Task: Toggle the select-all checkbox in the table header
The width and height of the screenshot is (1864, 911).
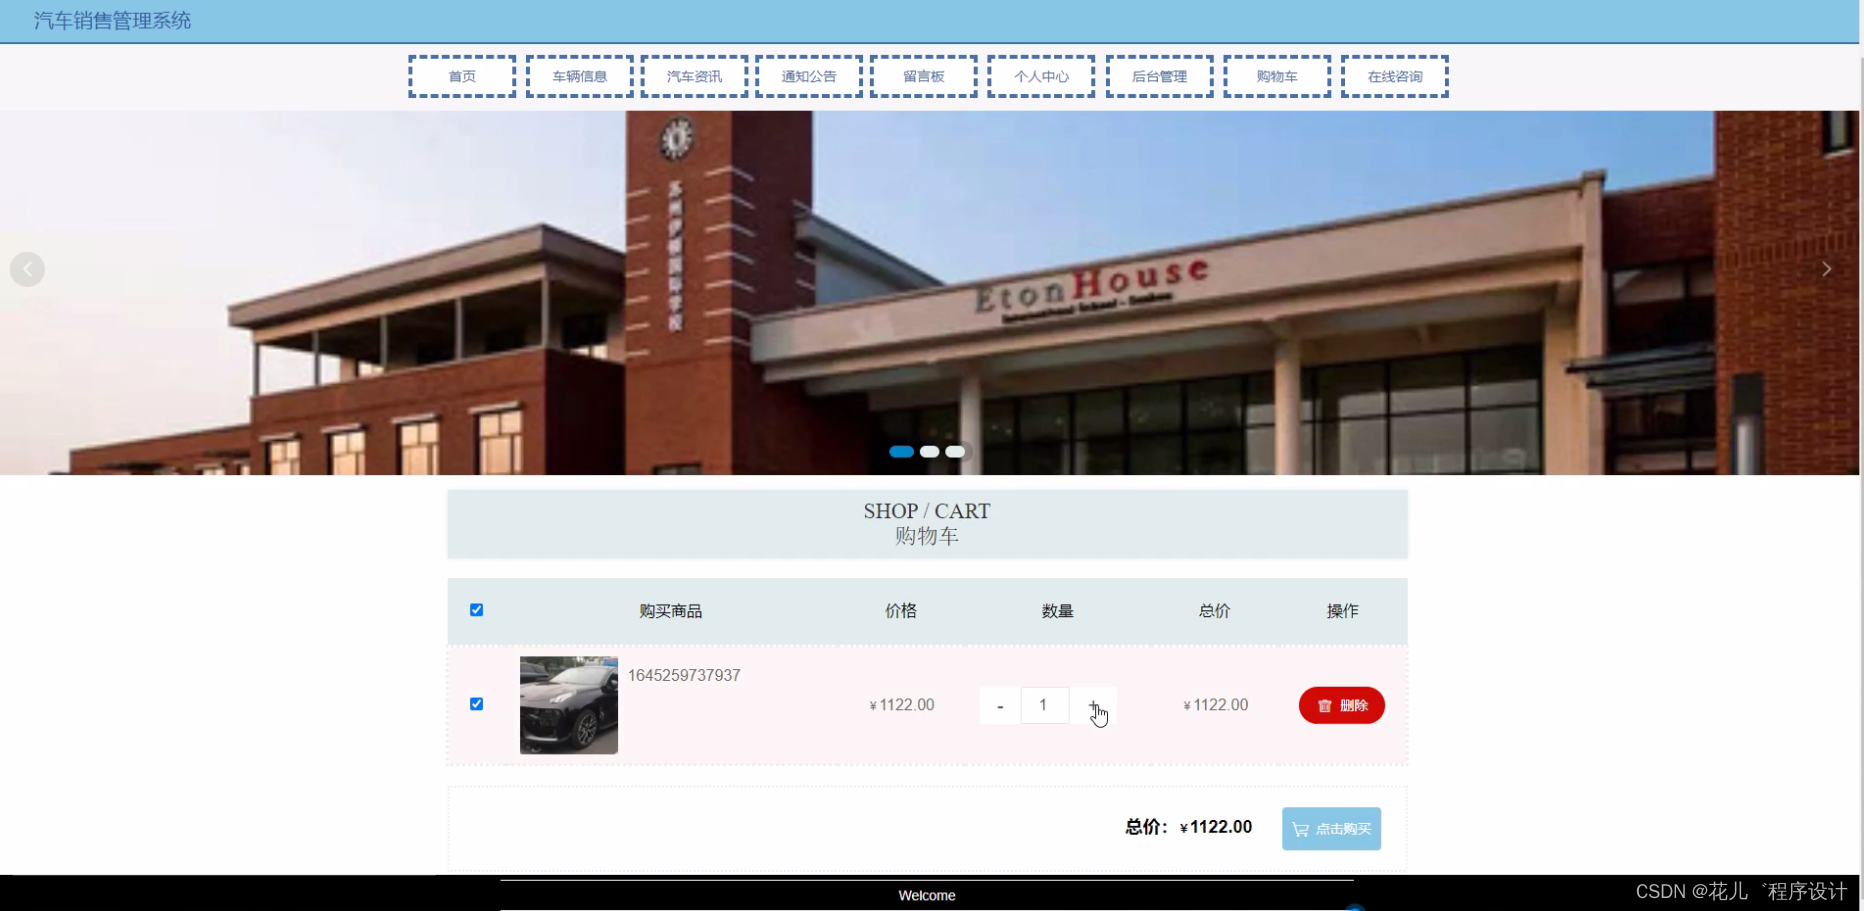Action: point(477,610)
